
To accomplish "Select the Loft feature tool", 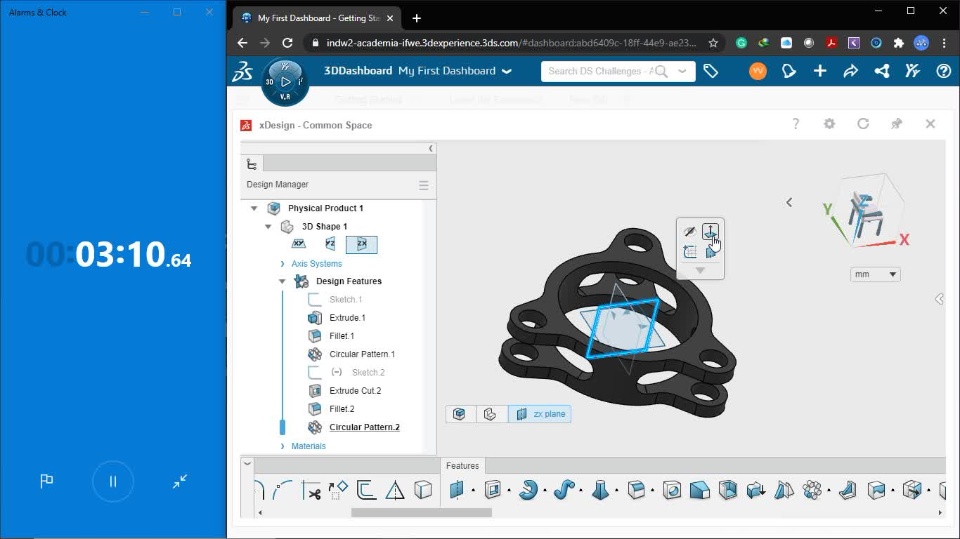I will click(600, 489).
